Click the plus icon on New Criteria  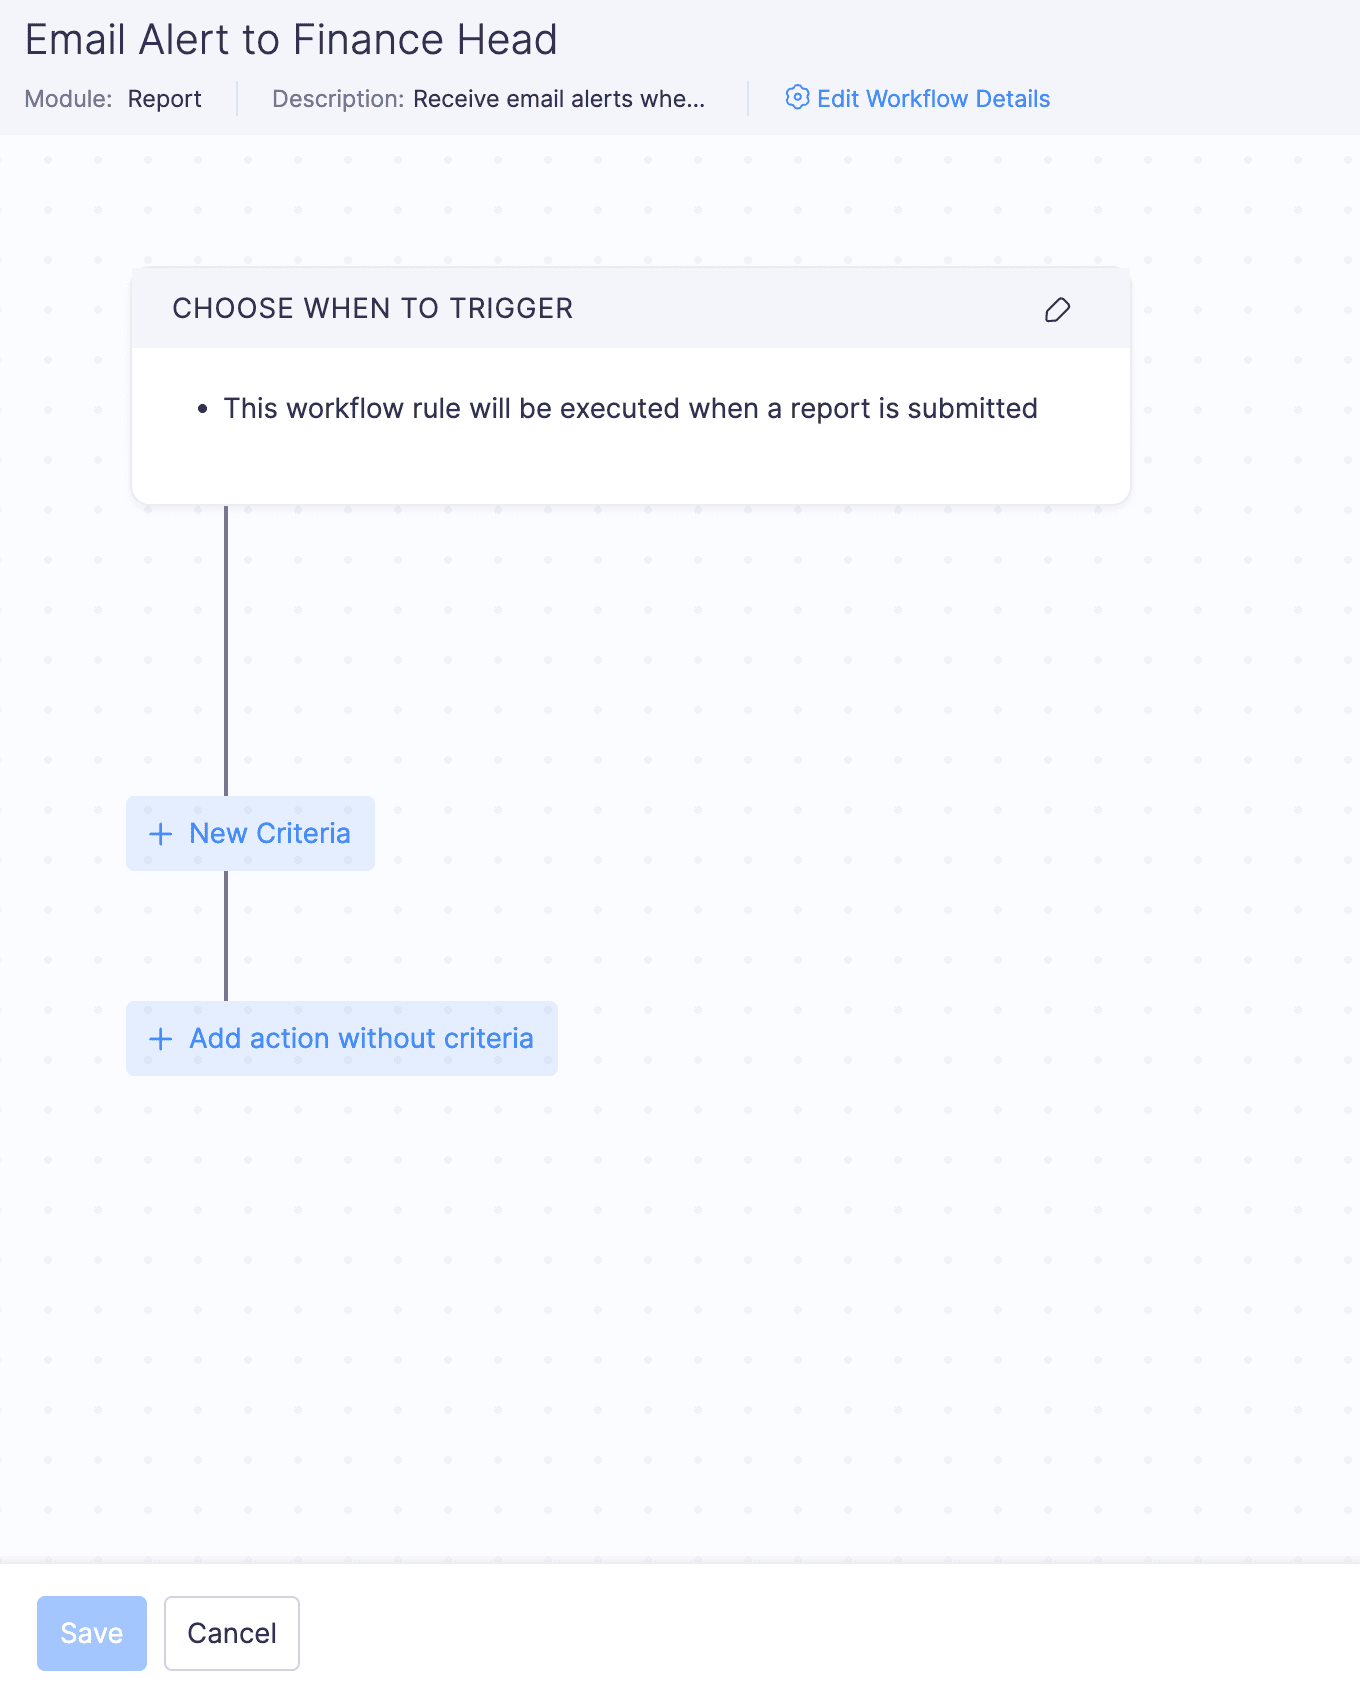[160, 834]
